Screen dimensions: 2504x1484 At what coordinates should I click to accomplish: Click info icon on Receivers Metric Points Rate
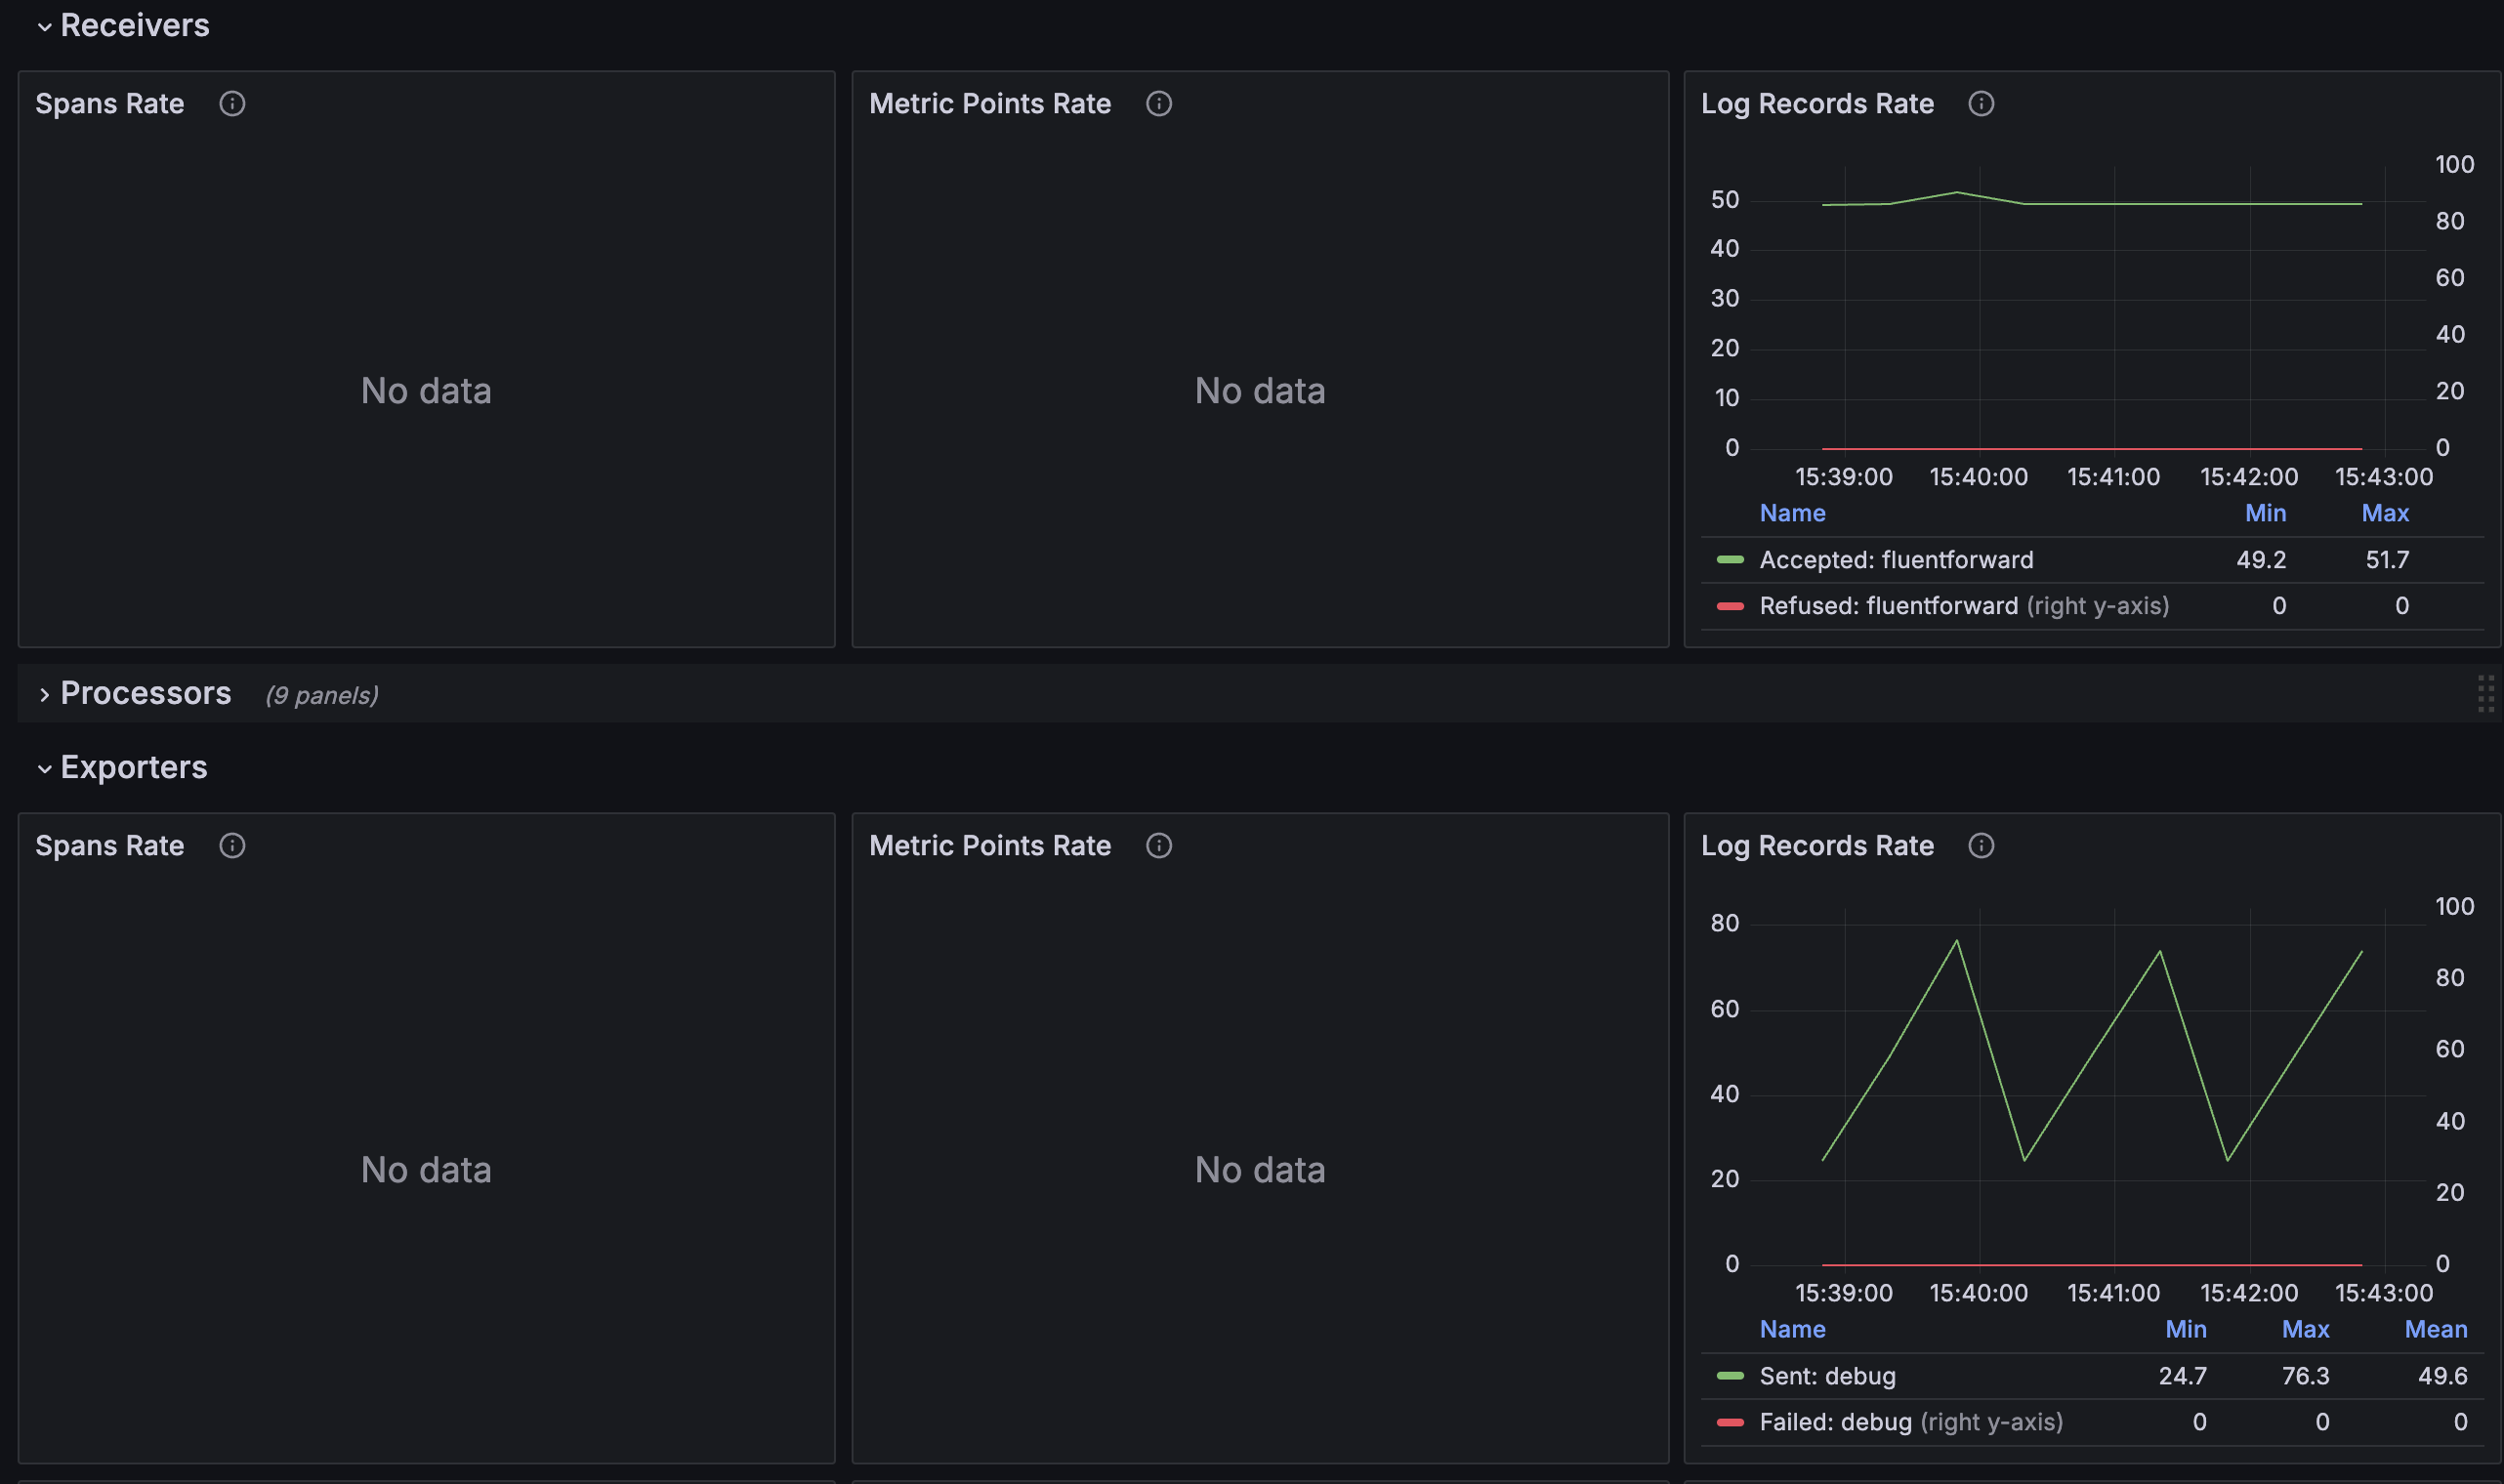1159,104
